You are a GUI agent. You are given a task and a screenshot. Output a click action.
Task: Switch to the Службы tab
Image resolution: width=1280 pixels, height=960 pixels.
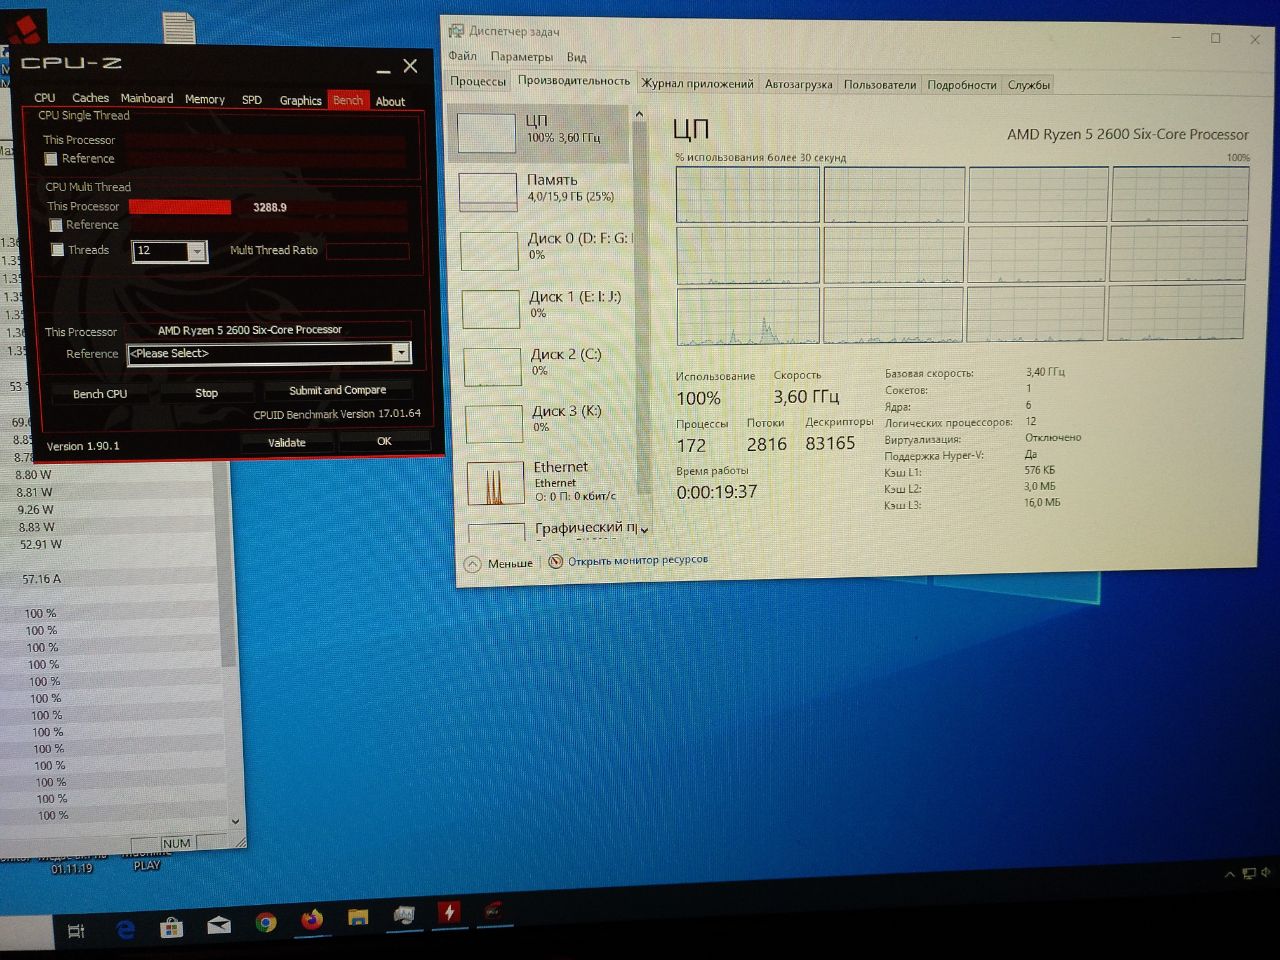click(x=1029, y=85)
